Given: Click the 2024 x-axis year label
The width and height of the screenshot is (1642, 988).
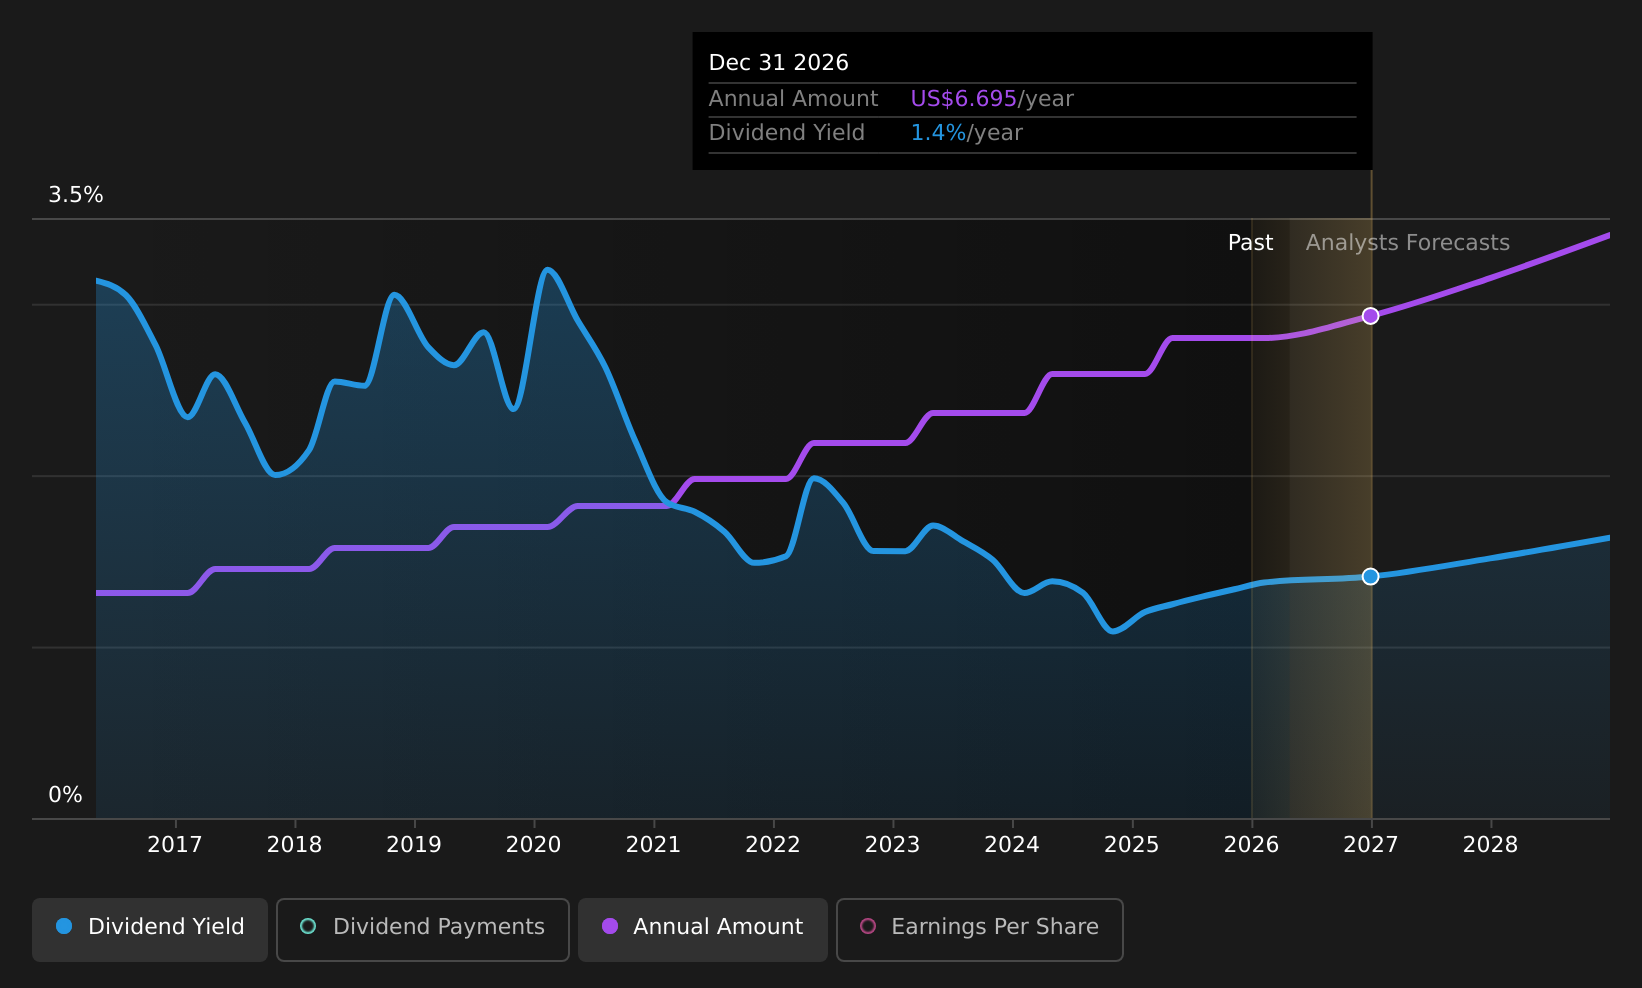Looking at the screenshot, I should tap(1012, 845).
